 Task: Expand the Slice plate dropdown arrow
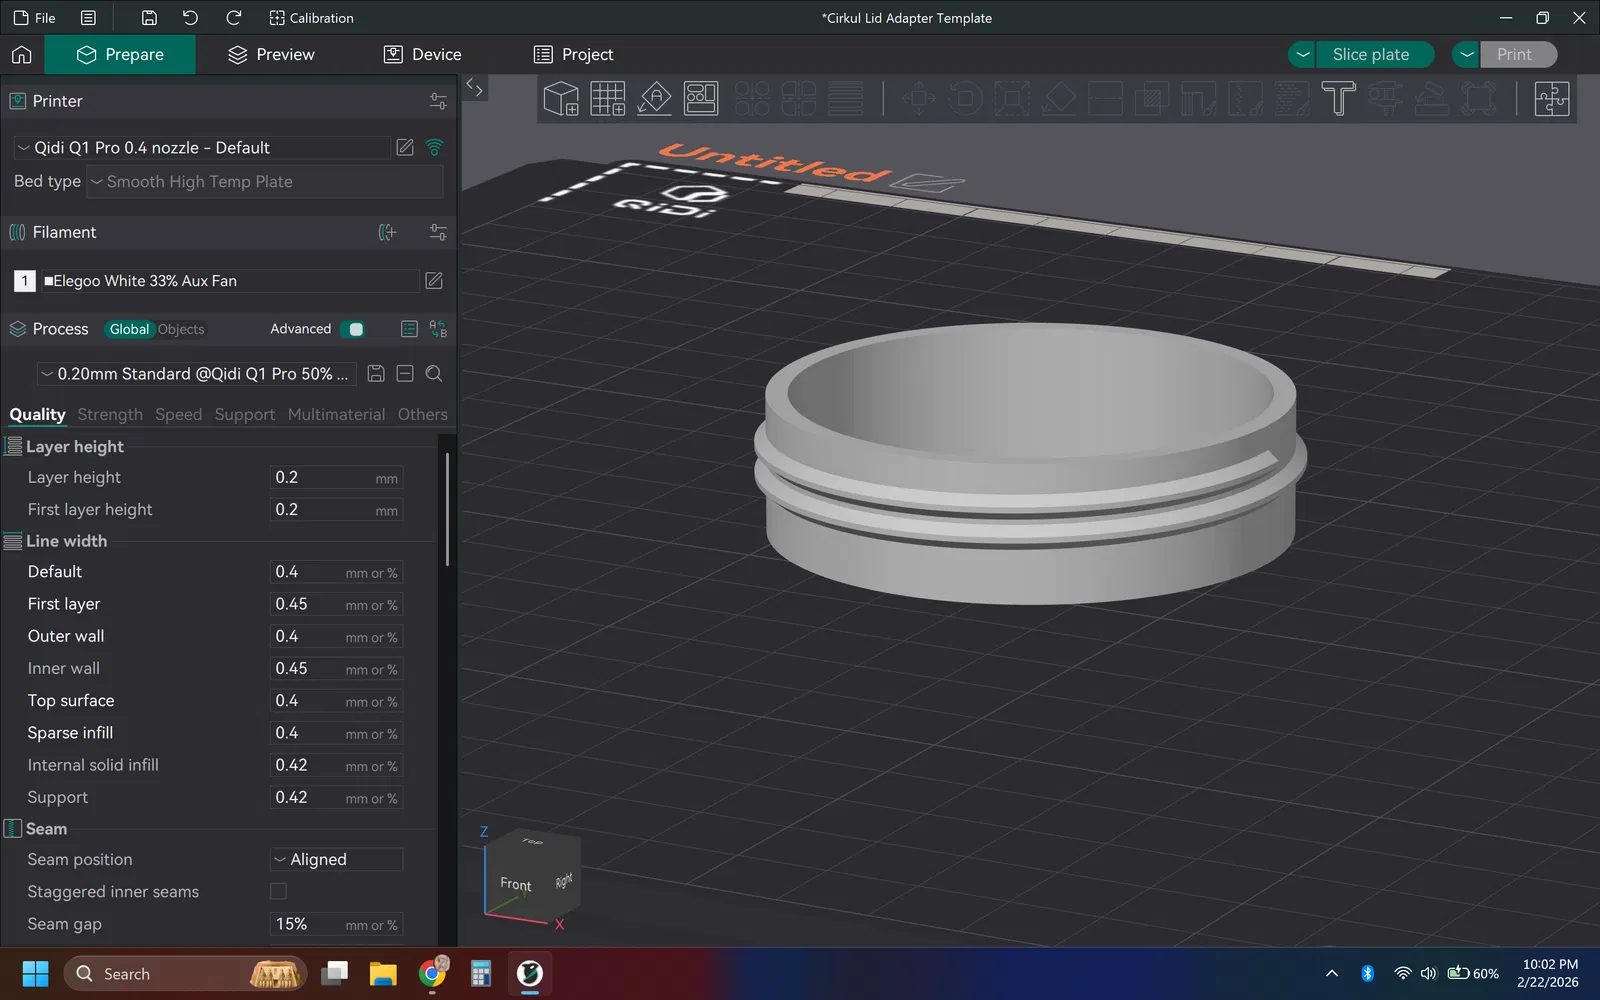(1302, 55)
